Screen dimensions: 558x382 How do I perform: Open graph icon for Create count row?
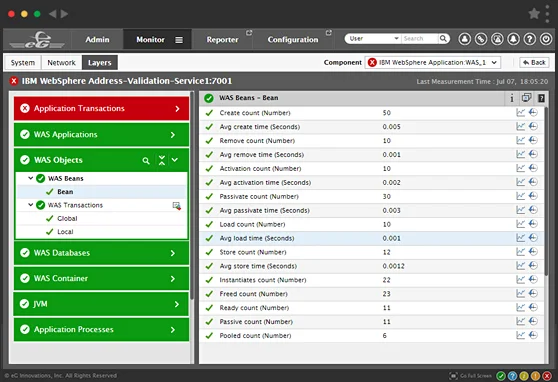pos(520,113)
